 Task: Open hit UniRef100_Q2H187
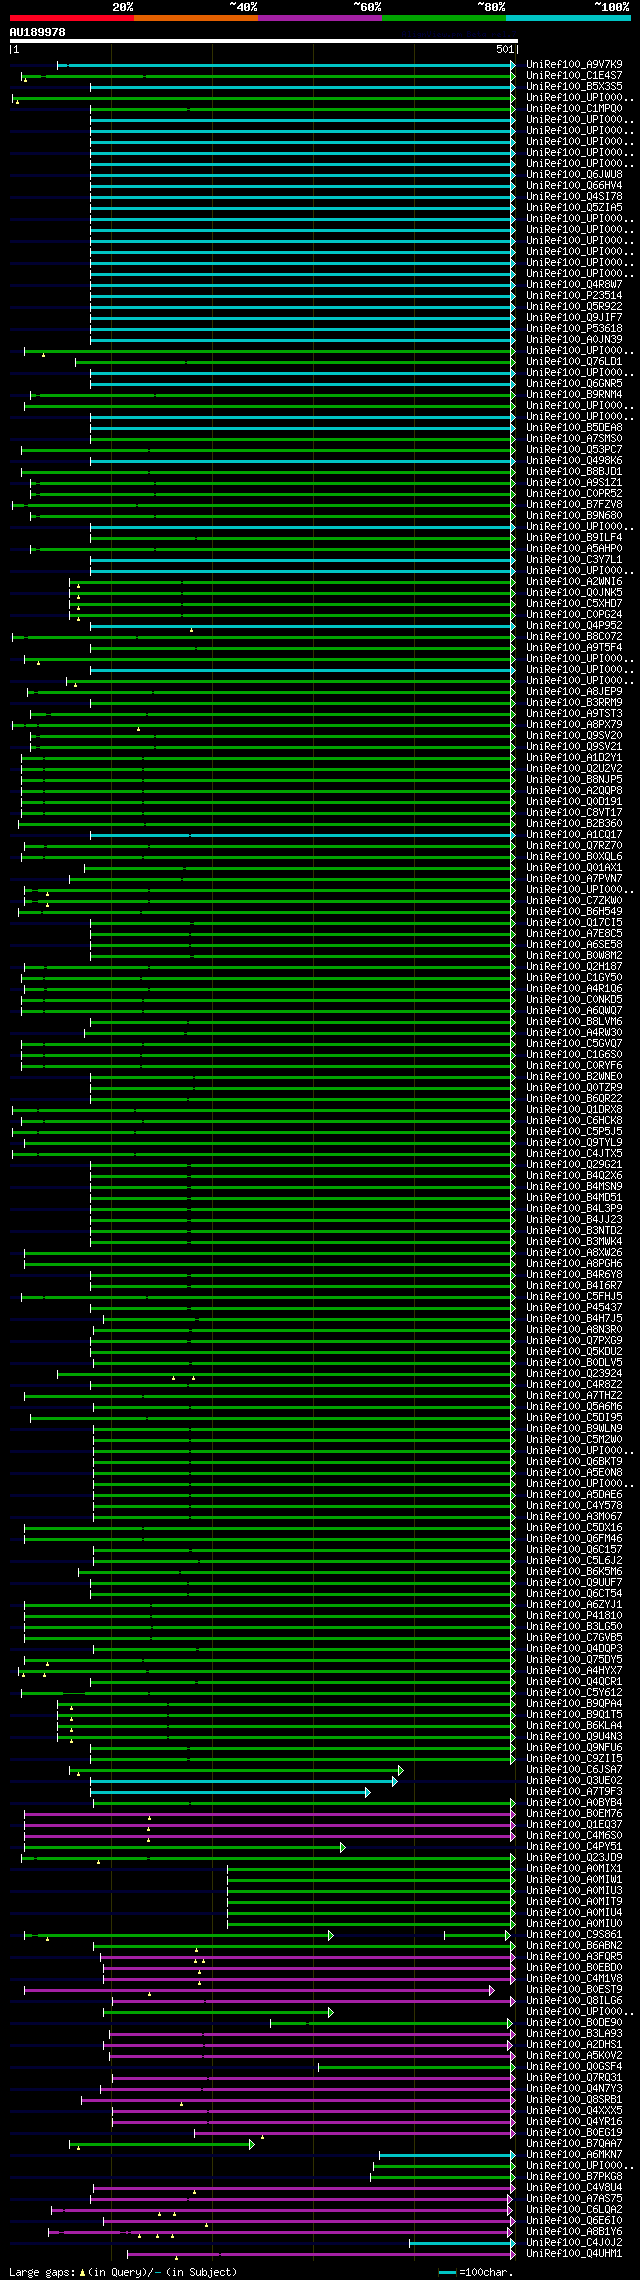click(x=574, y=967)
